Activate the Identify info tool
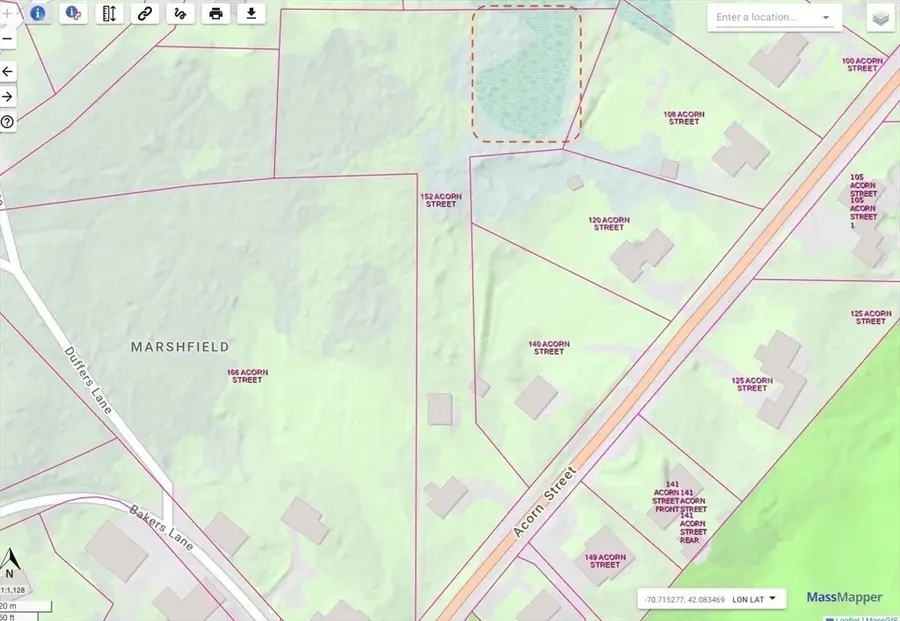 pyautogui.click(x=38, y=13)
